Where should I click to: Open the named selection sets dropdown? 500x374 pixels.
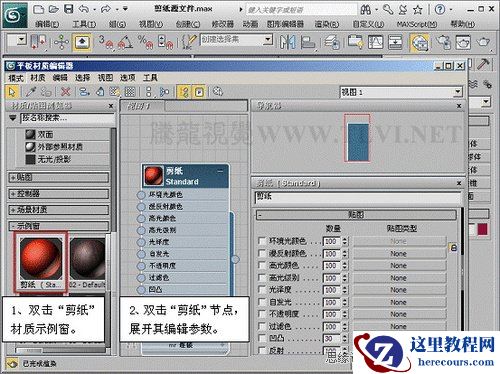pos(267,40)
